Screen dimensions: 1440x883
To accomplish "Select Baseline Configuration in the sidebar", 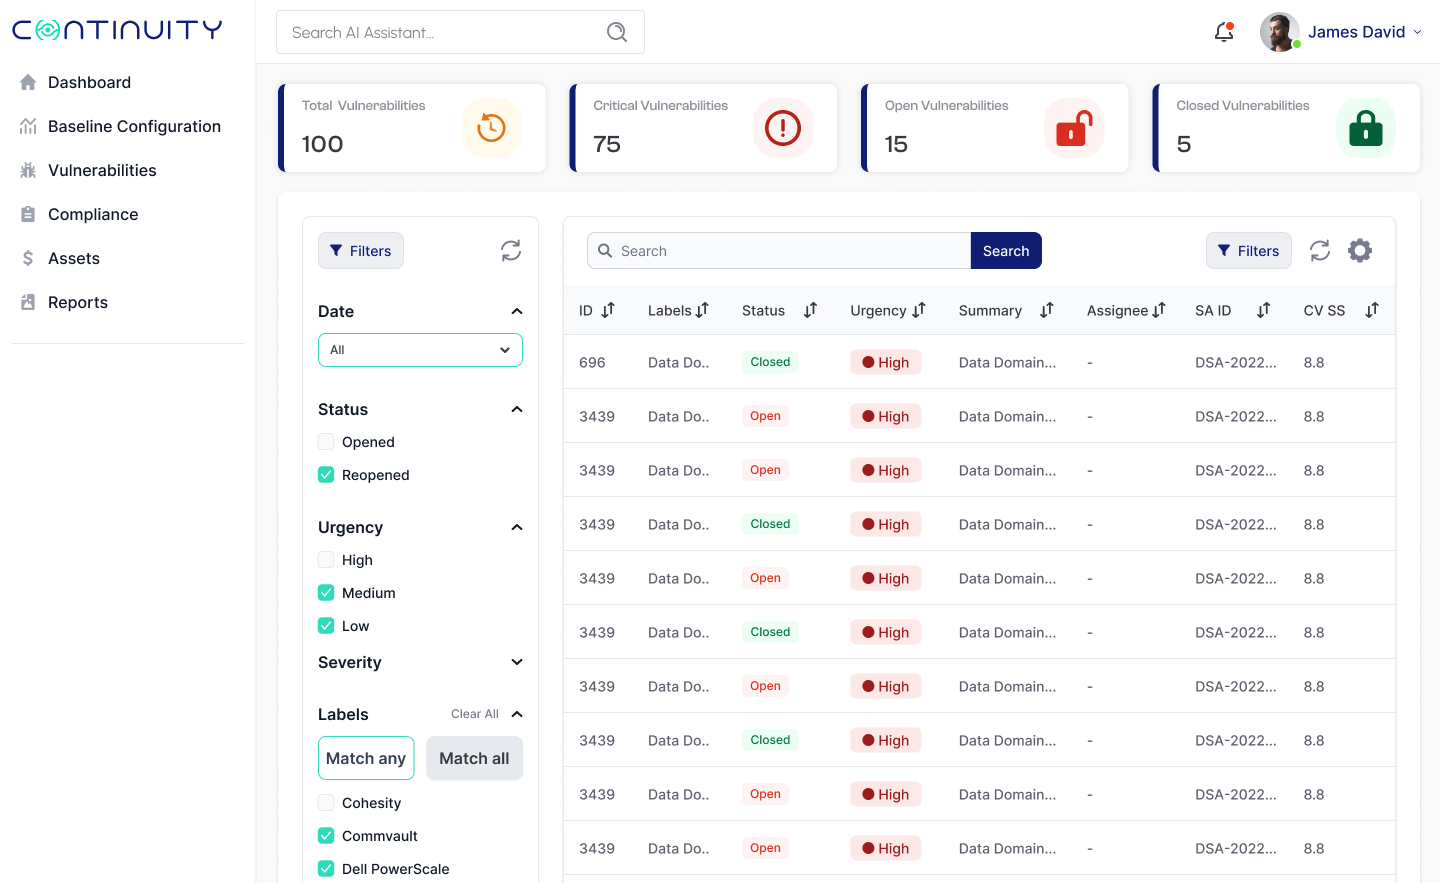I will point(134,126).
